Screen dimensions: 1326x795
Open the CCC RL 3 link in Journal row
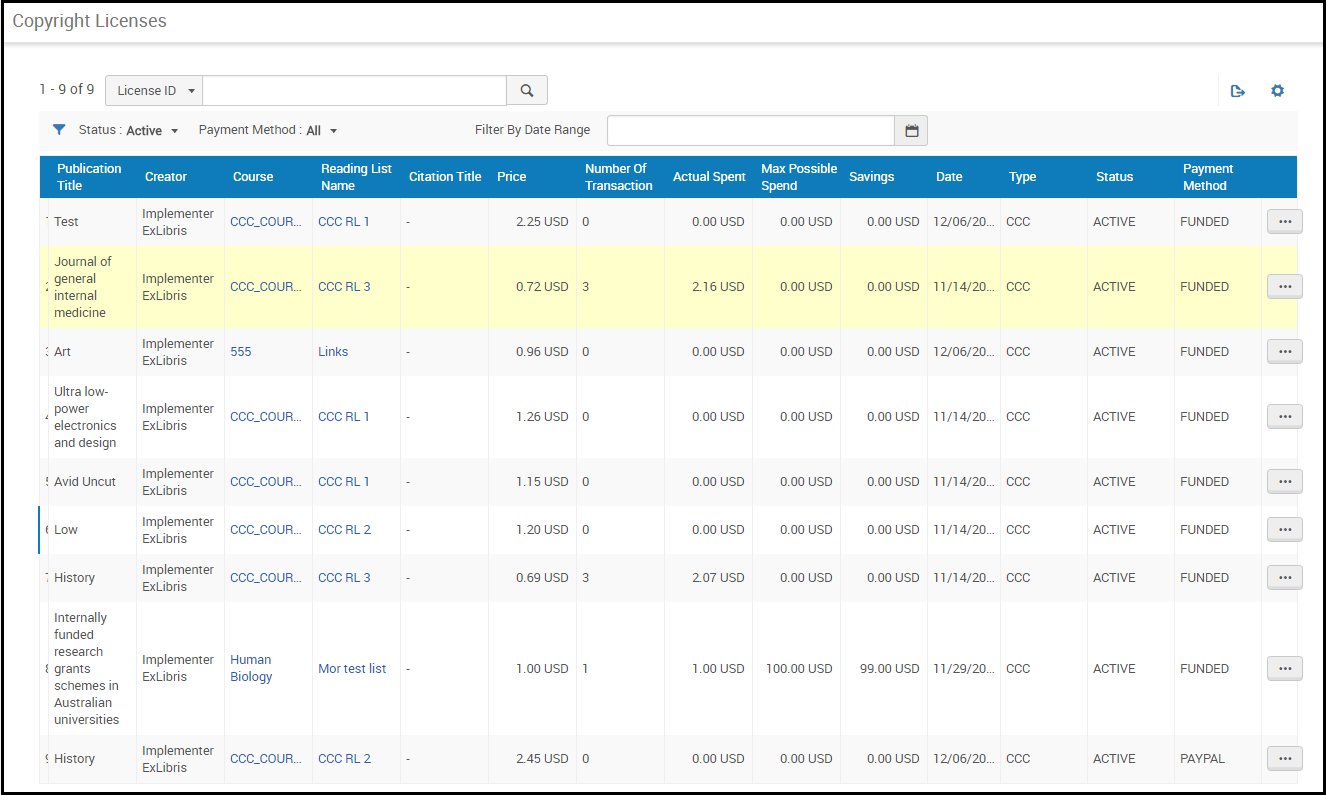(344, 287)
